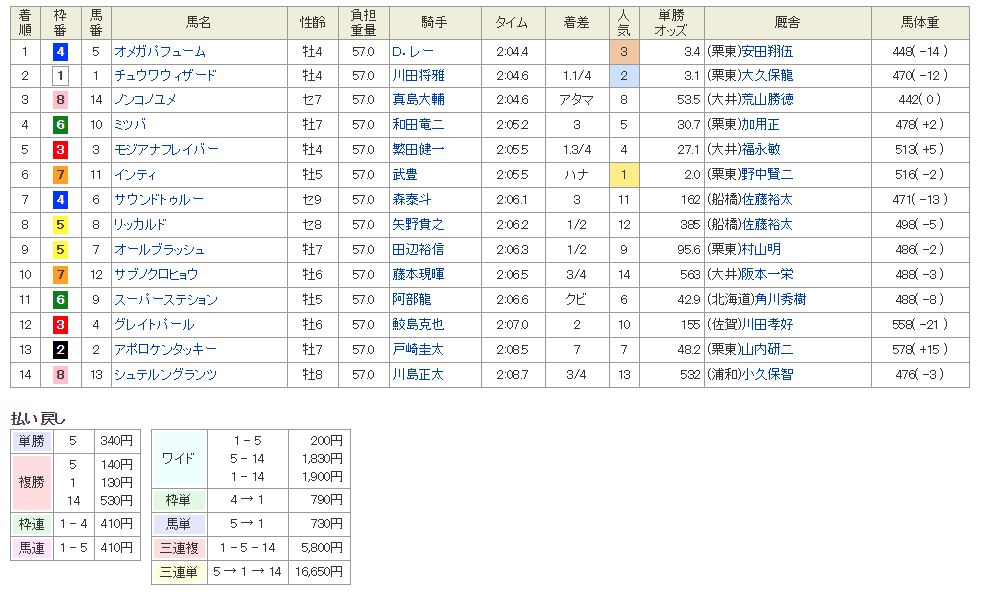Click the 払い戻し heading
This screenshot has height=593, width=989.
click(x=38, y=418)
